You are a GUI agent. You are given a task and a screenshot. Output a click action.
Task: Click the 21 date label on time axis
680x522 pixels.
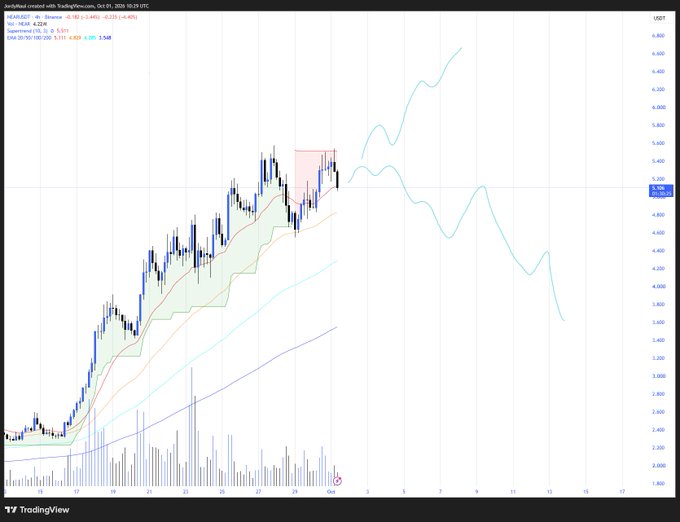click(149, 492)
